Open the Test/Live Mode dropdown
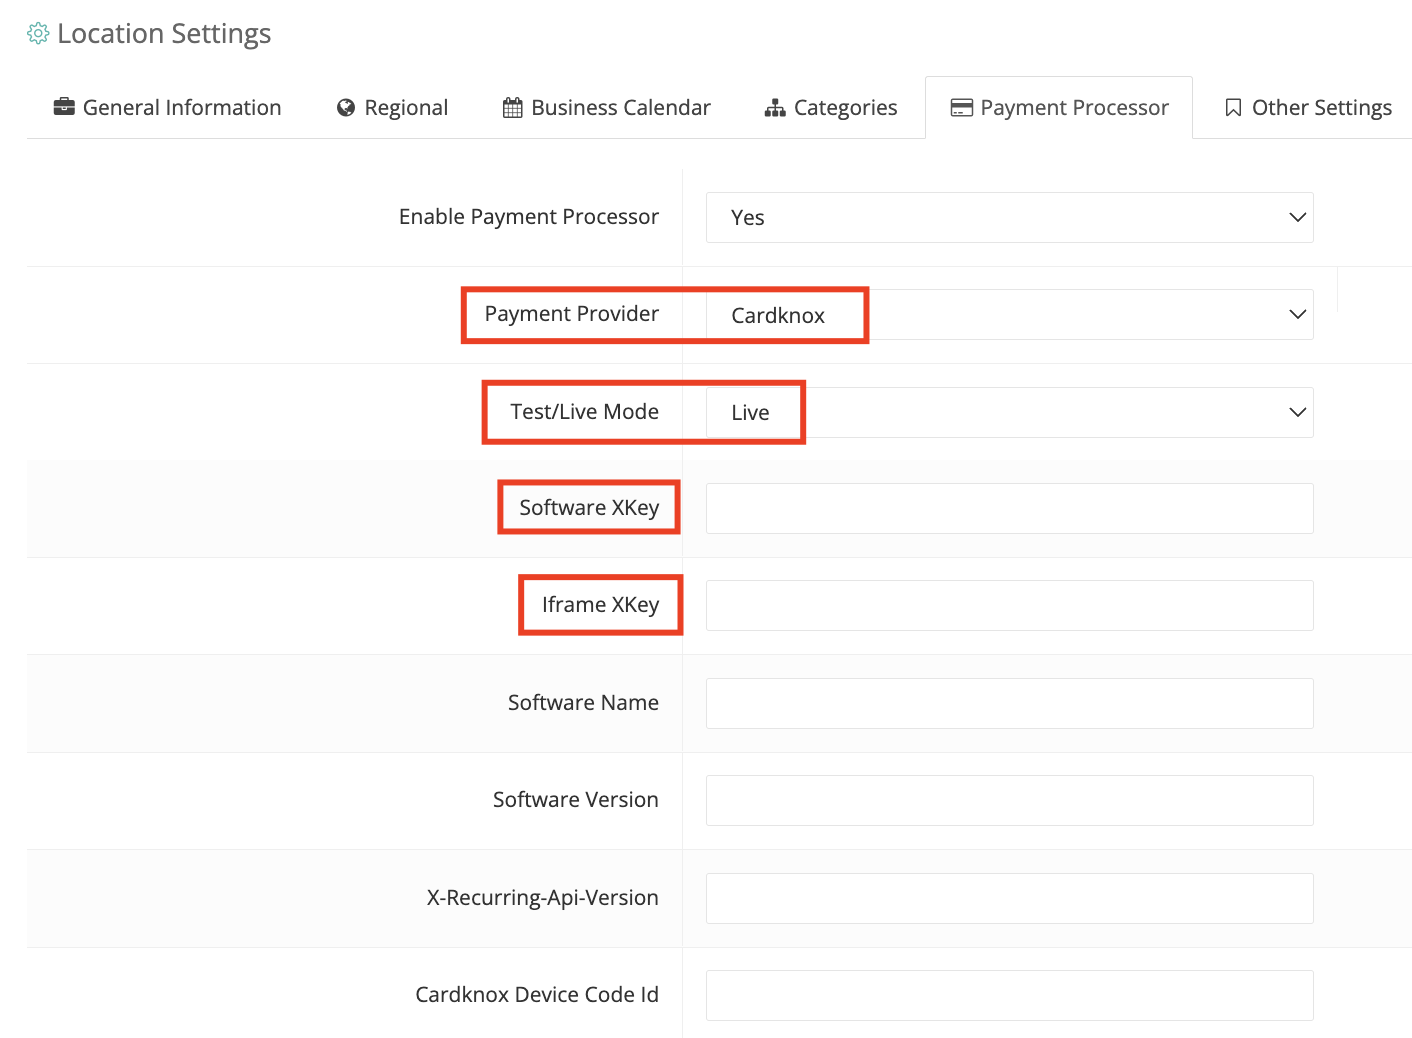Viewport: 1412px width, 1038px height. tap(1010, 412)
